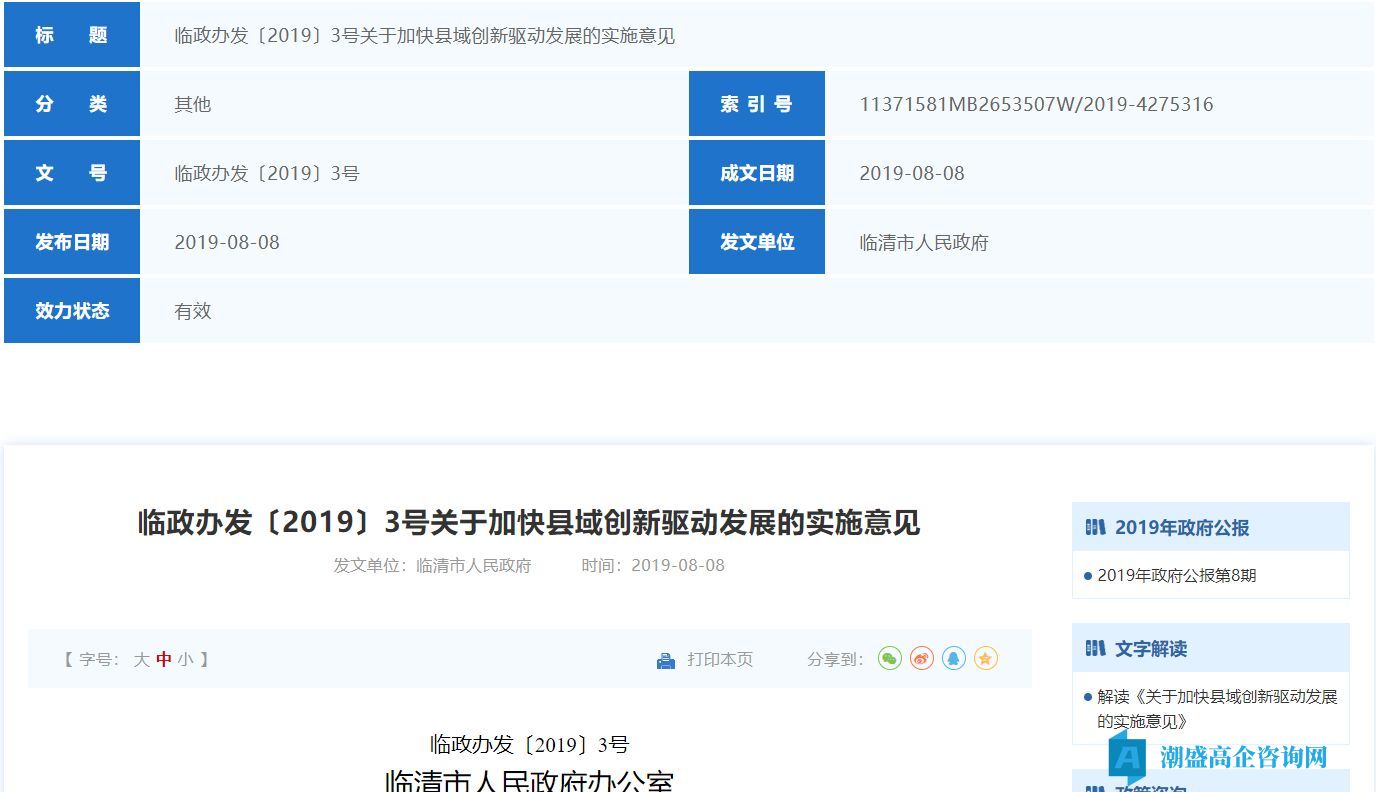
Task: Click the 发文单位 label cell in table
Action: coord(757,242)
